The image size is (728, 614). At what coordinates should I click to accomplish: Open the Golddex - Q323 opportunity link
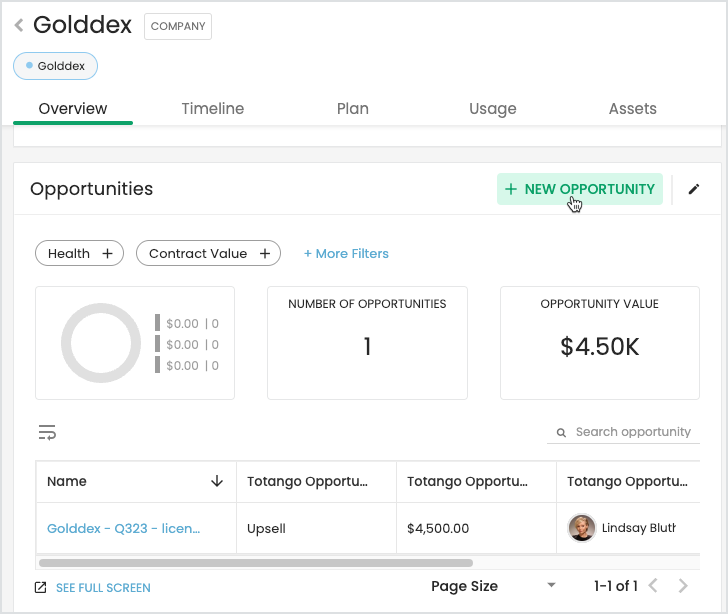[124, 528]
